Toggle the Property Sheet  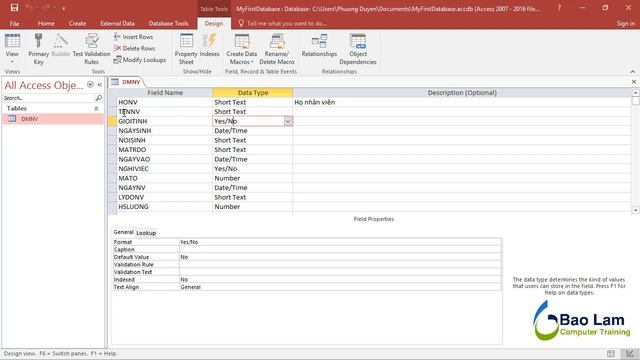[x=186, y=49]
